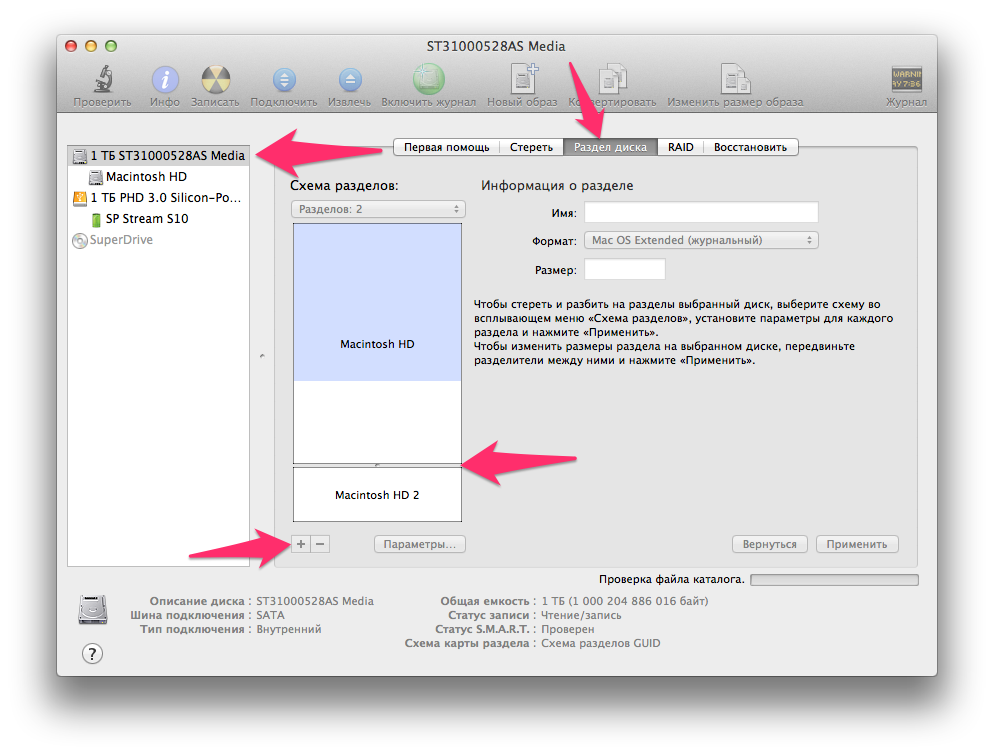994x755 pixels.
Task: Click the Записать burn icon
Action: click(216, 80)
